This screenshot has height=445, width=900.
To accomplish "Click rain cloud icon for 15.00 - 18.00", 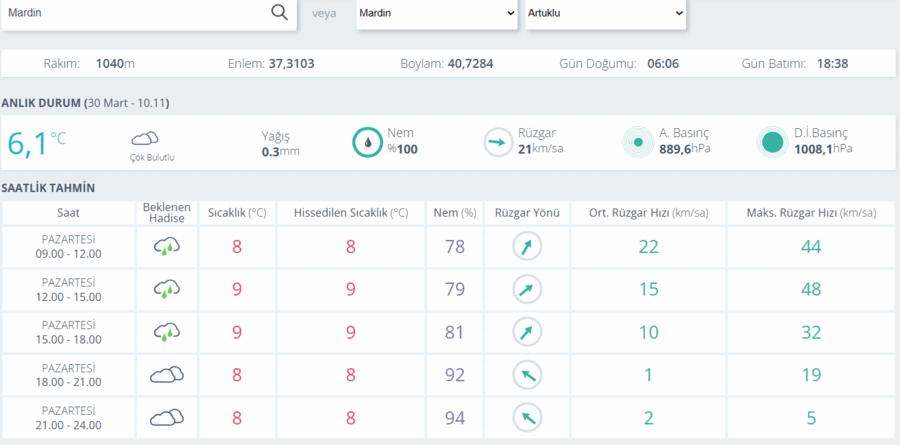I will (x=167, y=332).
